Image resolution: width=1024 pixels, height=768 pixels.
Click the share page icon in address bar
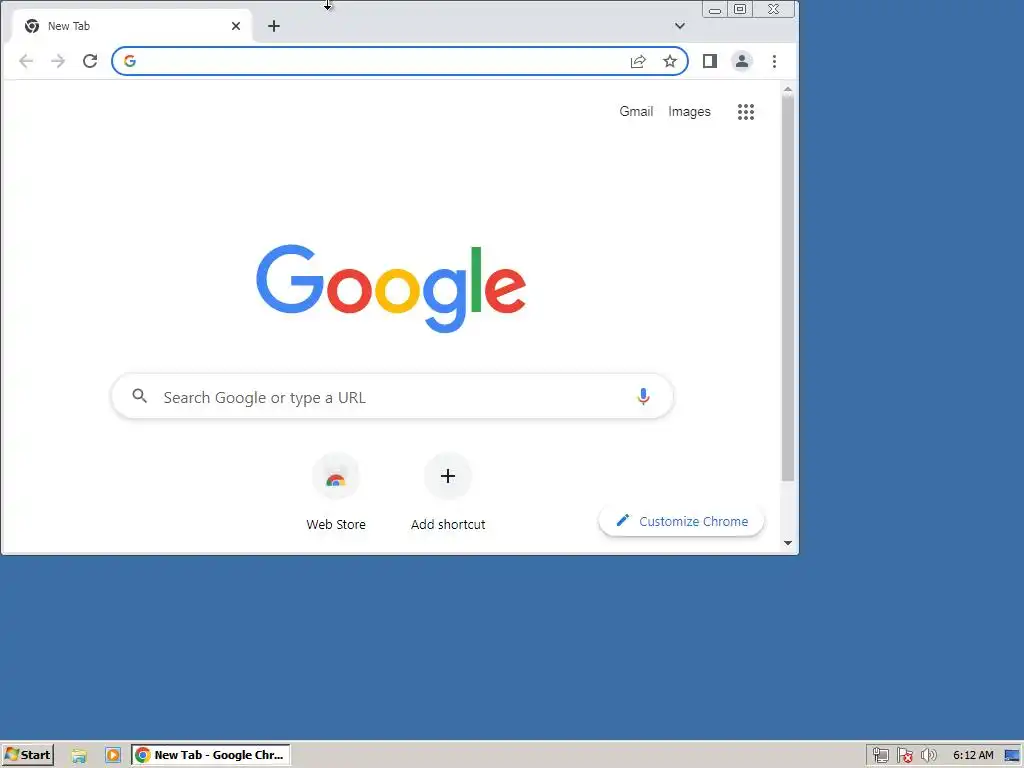(x=638, y=61)
